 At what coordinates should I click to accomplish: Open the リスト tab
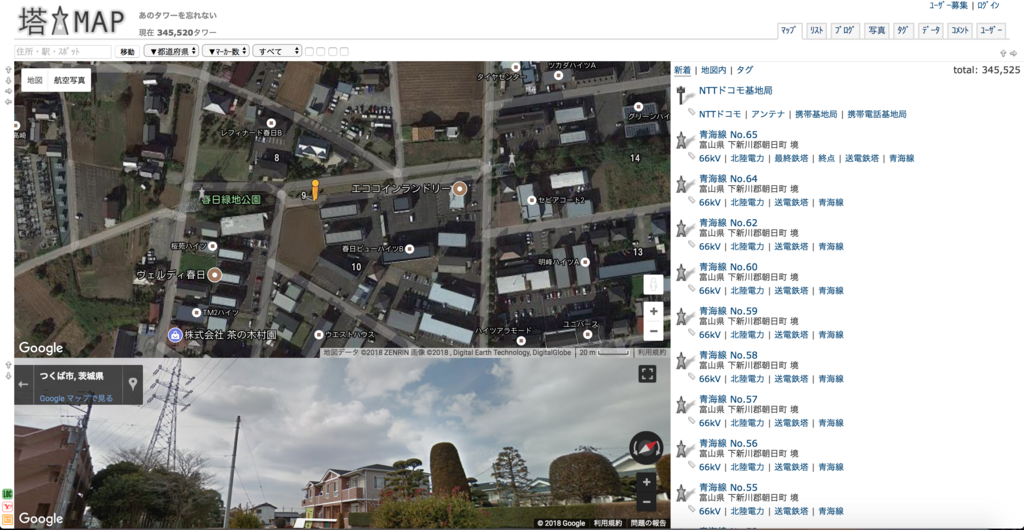[x=817, y=30]
